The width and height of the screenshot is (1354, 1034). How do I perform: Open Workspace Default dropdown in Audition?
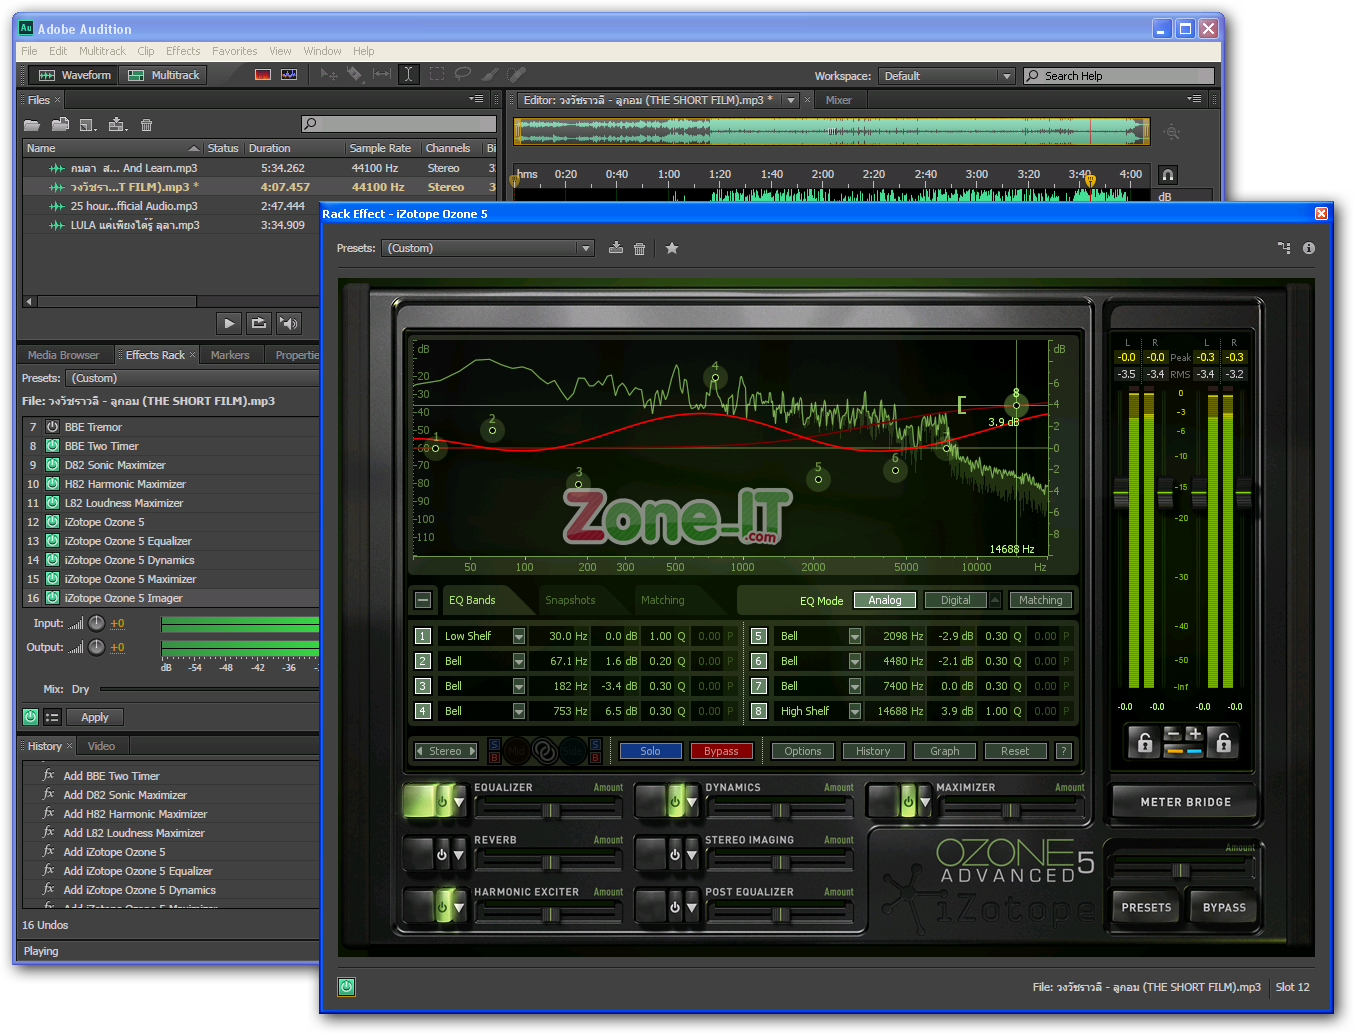point(947,76)
